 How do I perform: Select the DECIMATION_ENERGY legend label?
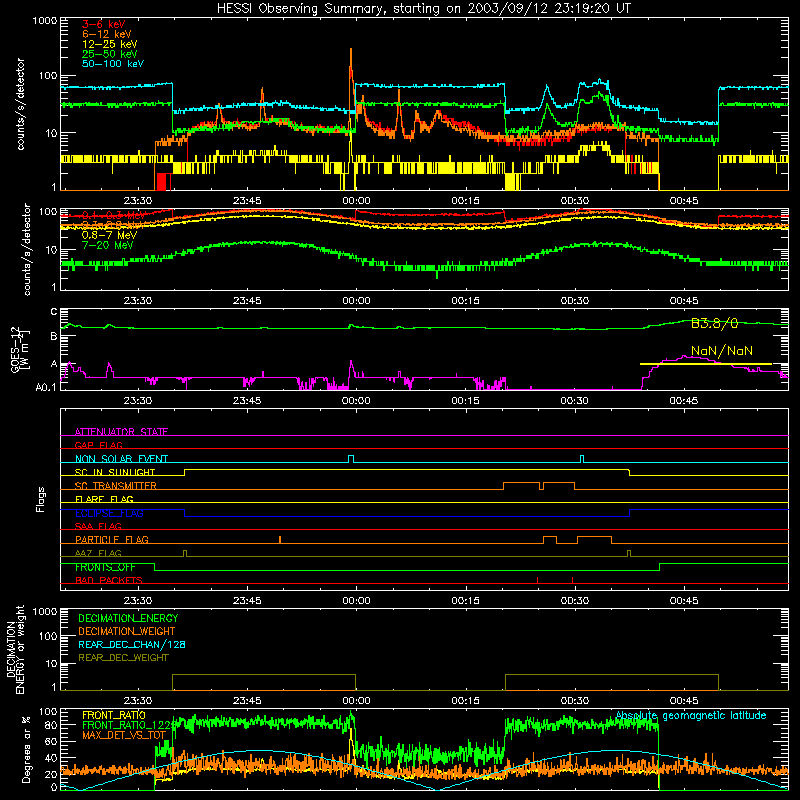point(128,618)
